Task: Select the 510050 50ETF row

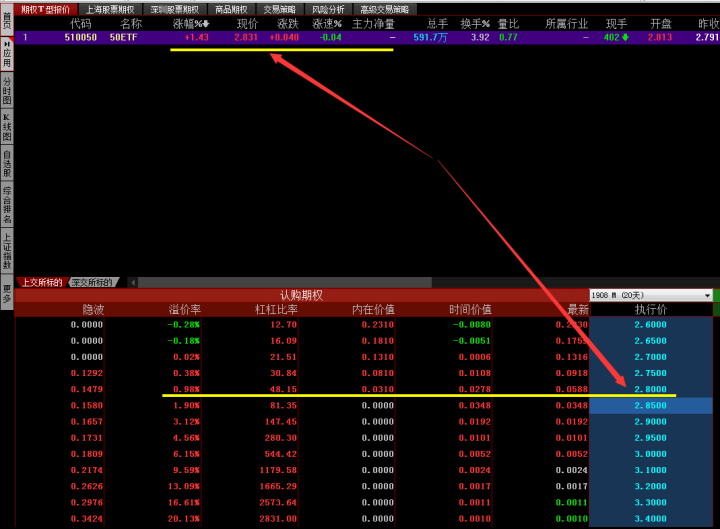Action: point(367,37)
